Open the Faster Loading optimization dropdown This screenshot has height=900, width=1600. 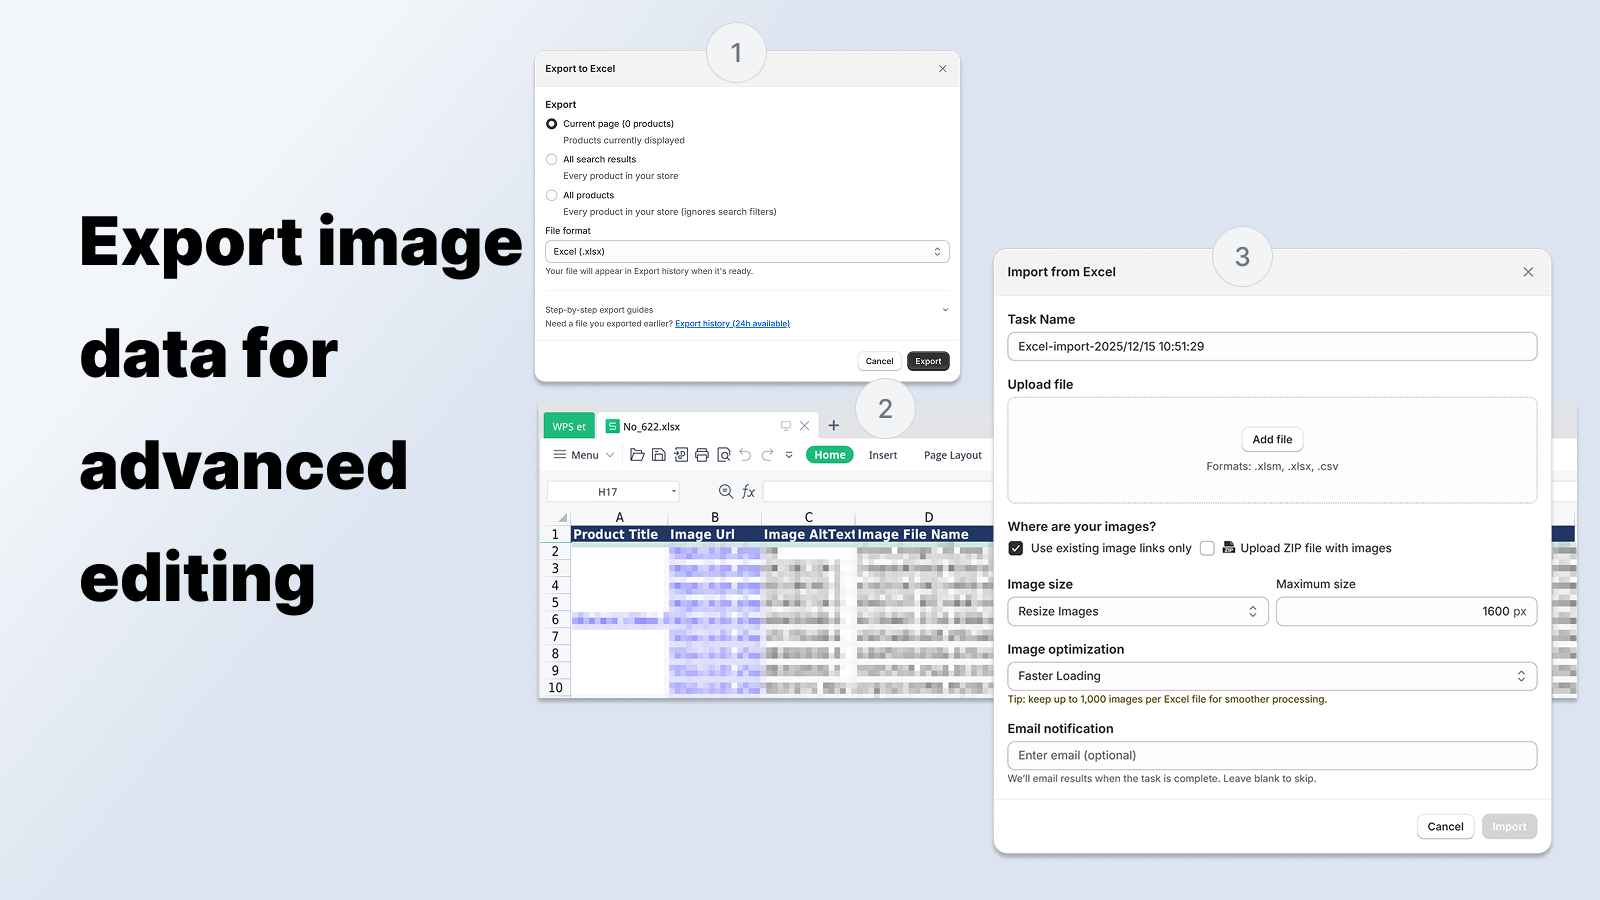point(1272,676)
